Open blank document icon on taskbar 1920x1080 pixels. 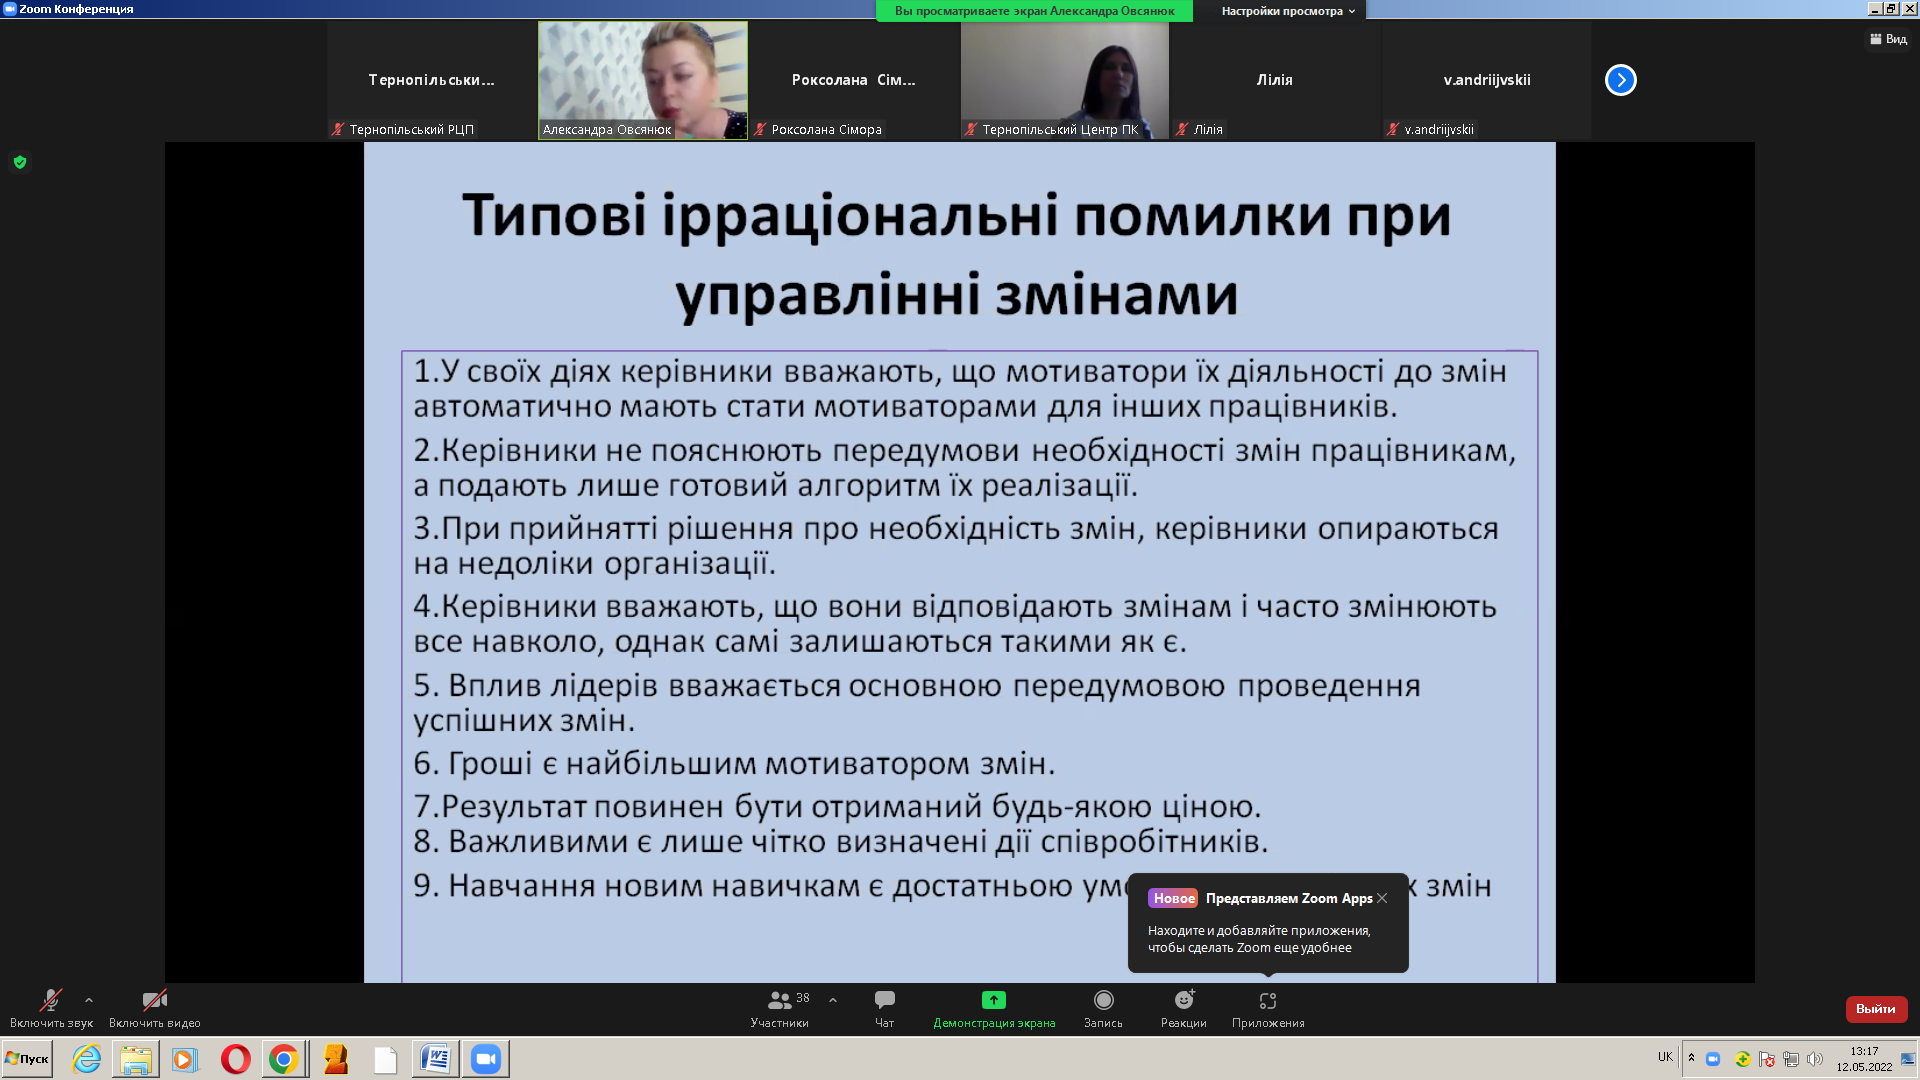386,1058
